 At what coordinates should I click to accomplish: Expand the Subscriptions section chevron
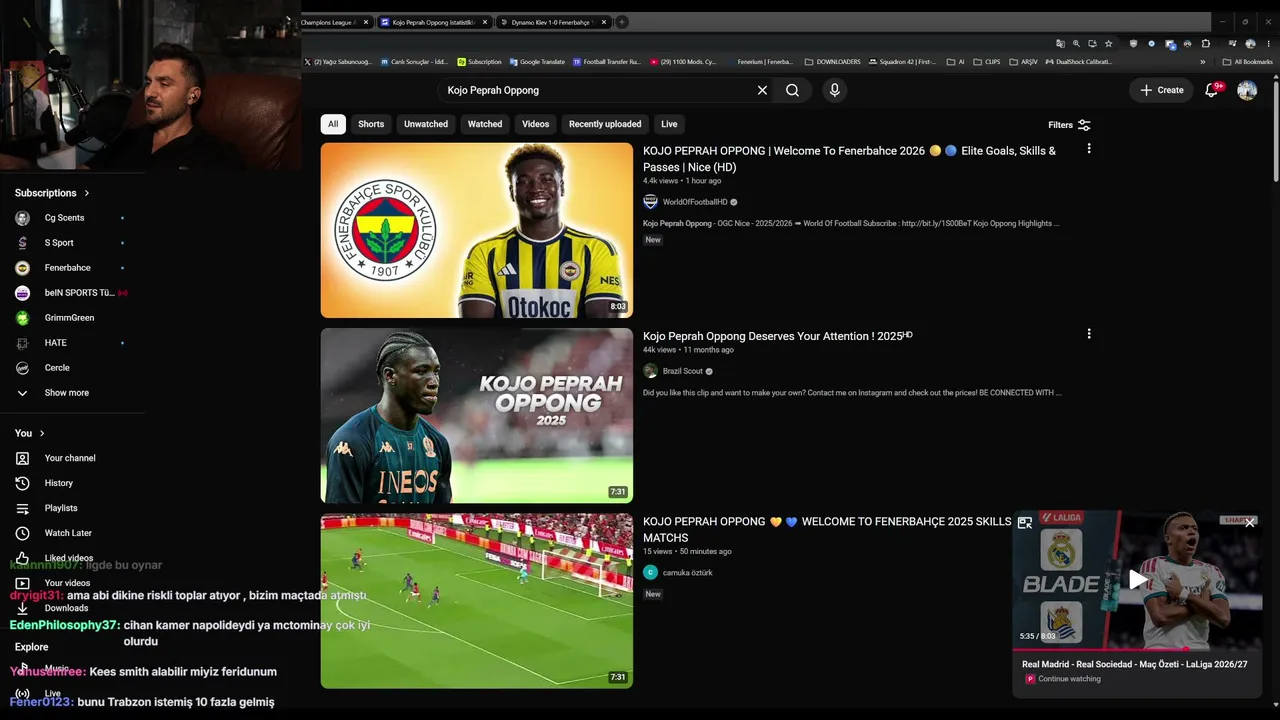point(87,193)
